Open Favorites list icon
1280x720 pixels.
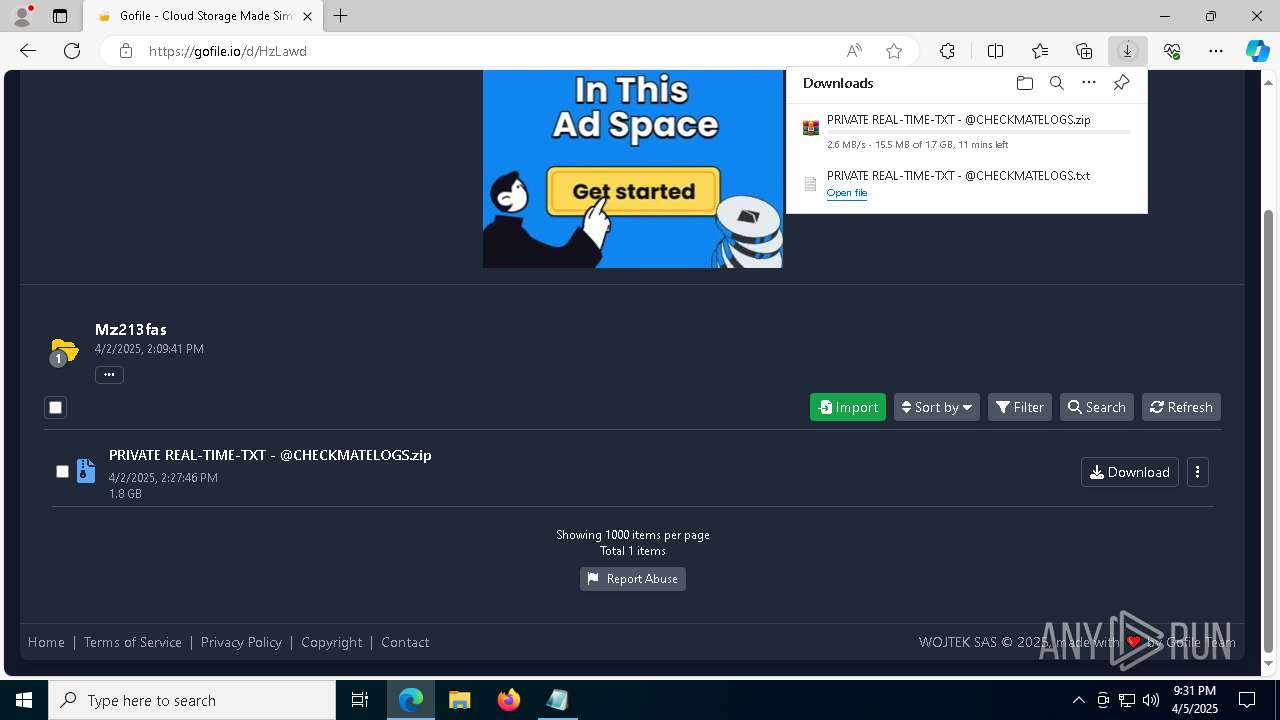[x=1040, y=51]
